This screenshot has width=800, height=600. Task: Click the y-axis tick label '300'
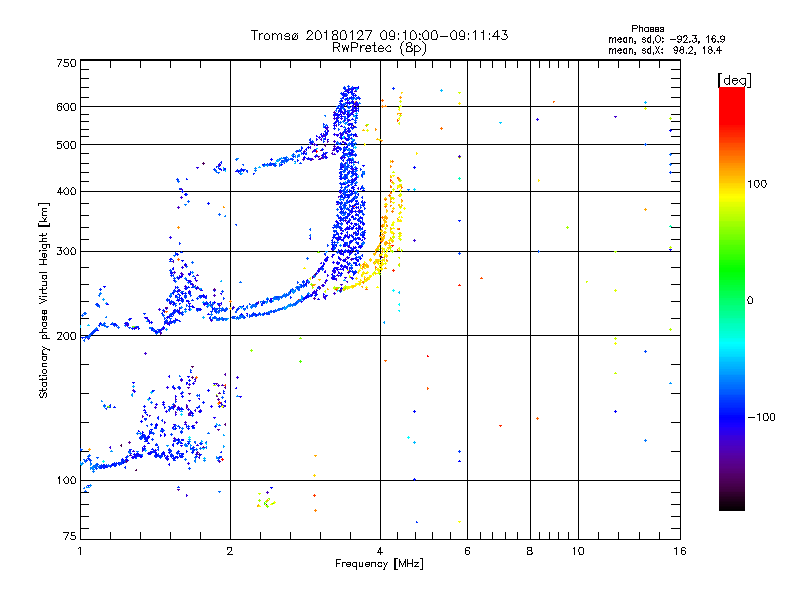pos(66,252)
